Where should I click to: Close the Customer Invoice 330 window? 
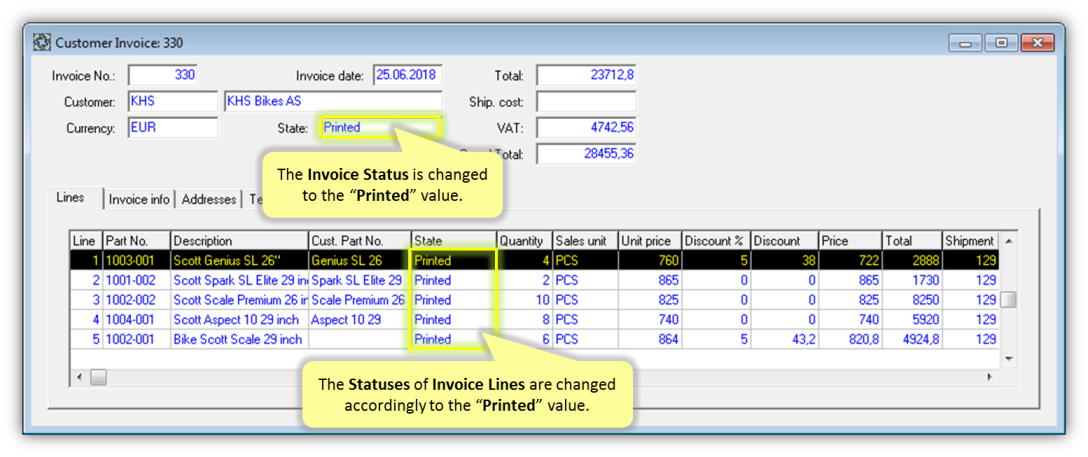(1037, 43)
